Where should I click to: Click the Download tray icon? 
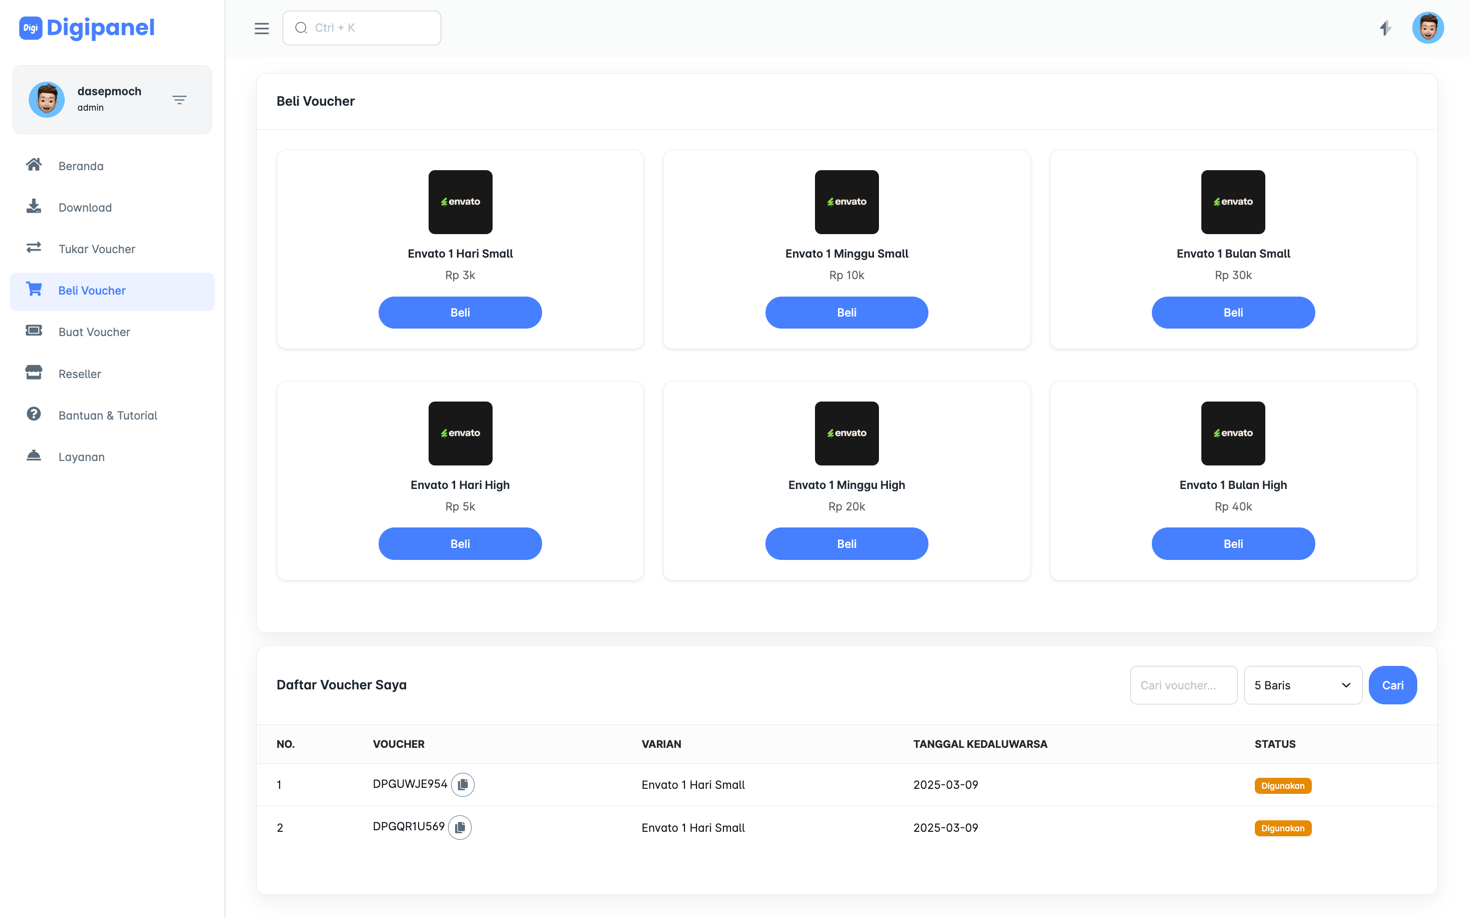pos(34,206)
